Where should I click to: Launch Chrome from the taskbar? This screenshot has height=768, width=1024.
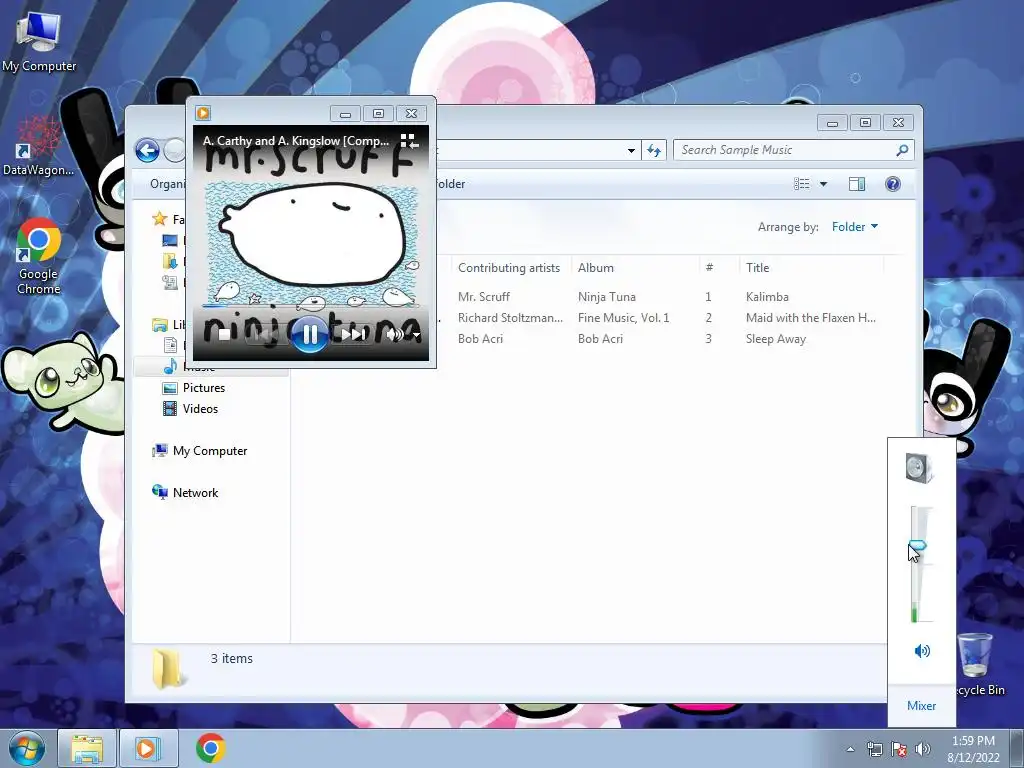point(210,748)
